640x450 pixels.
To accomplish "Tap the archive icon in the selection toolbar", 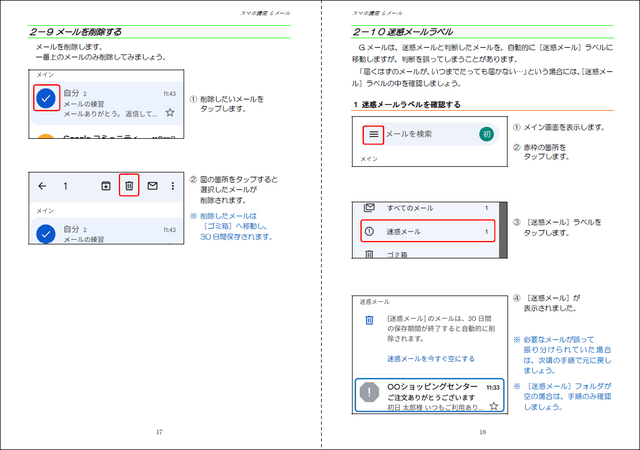I will pyautogui.click(x=106, y=186).
